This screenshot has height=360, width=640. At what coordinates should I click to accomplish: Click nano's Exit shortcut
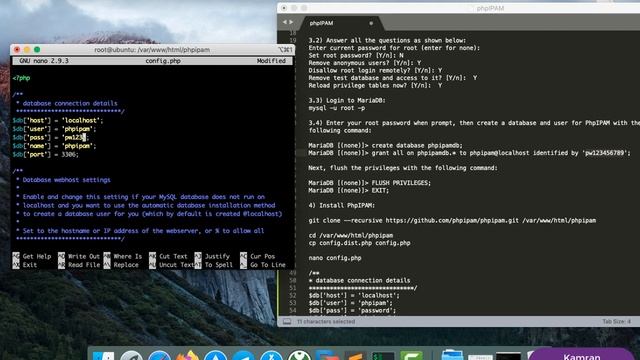(x=25, y=265)
